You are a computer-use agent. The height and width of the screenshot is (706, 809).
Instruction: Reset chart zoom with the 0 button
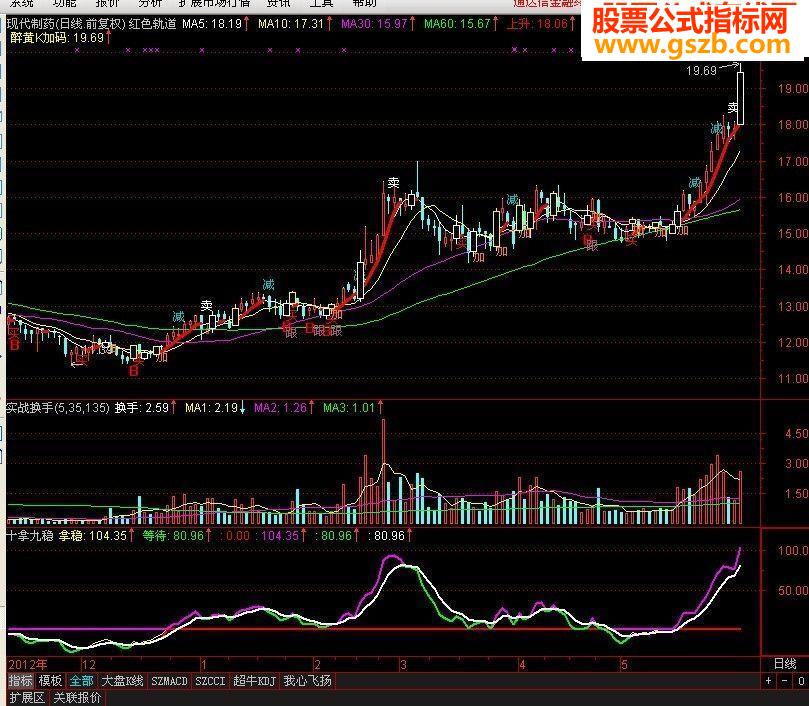pos(801,681)
